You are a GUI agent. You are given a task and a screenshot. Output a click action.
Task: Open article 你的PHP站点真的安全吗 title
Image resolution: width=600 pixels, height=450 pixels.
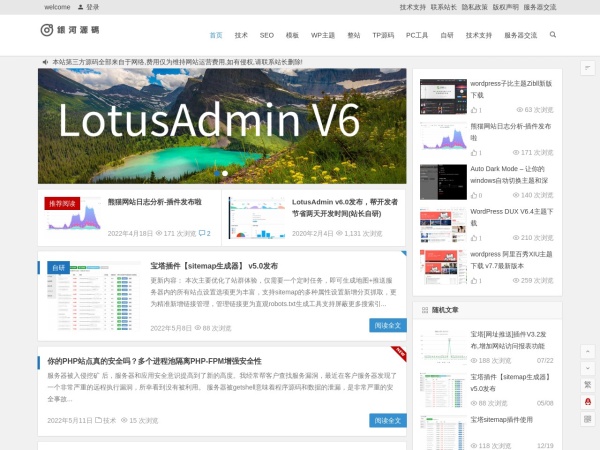tap(154, 361)
